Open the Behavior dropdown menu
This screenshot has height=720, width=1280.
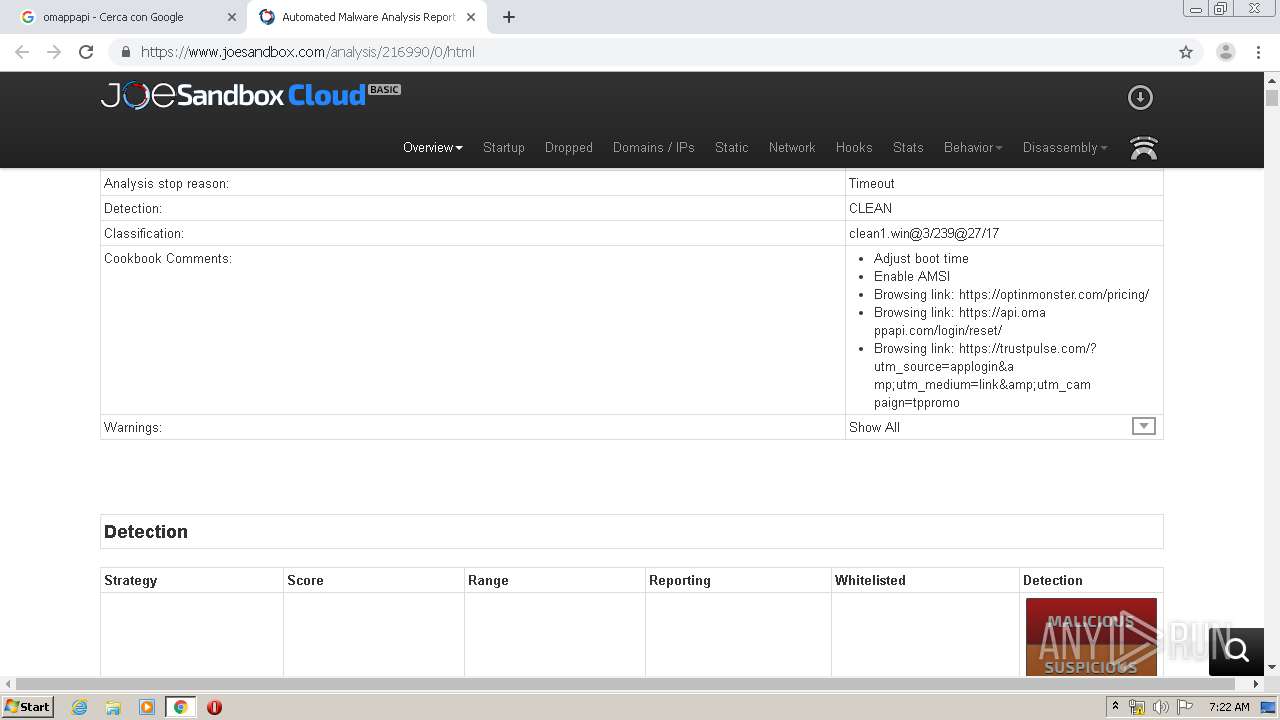(973, 147)
